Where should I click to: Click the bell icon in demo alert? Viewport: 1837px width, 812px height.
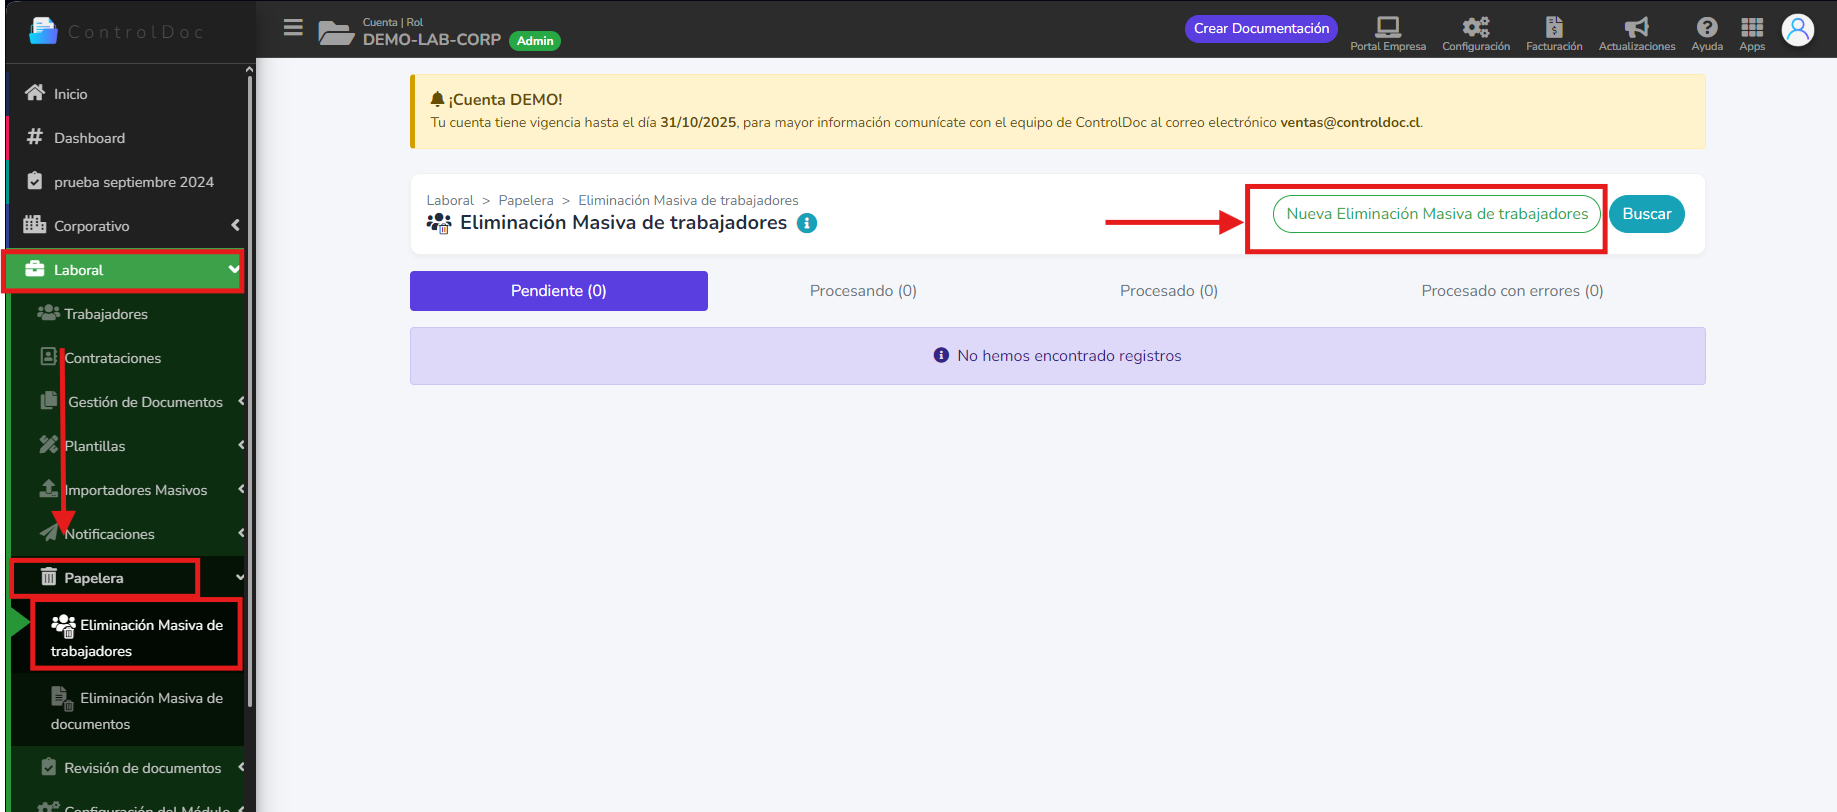437,99
